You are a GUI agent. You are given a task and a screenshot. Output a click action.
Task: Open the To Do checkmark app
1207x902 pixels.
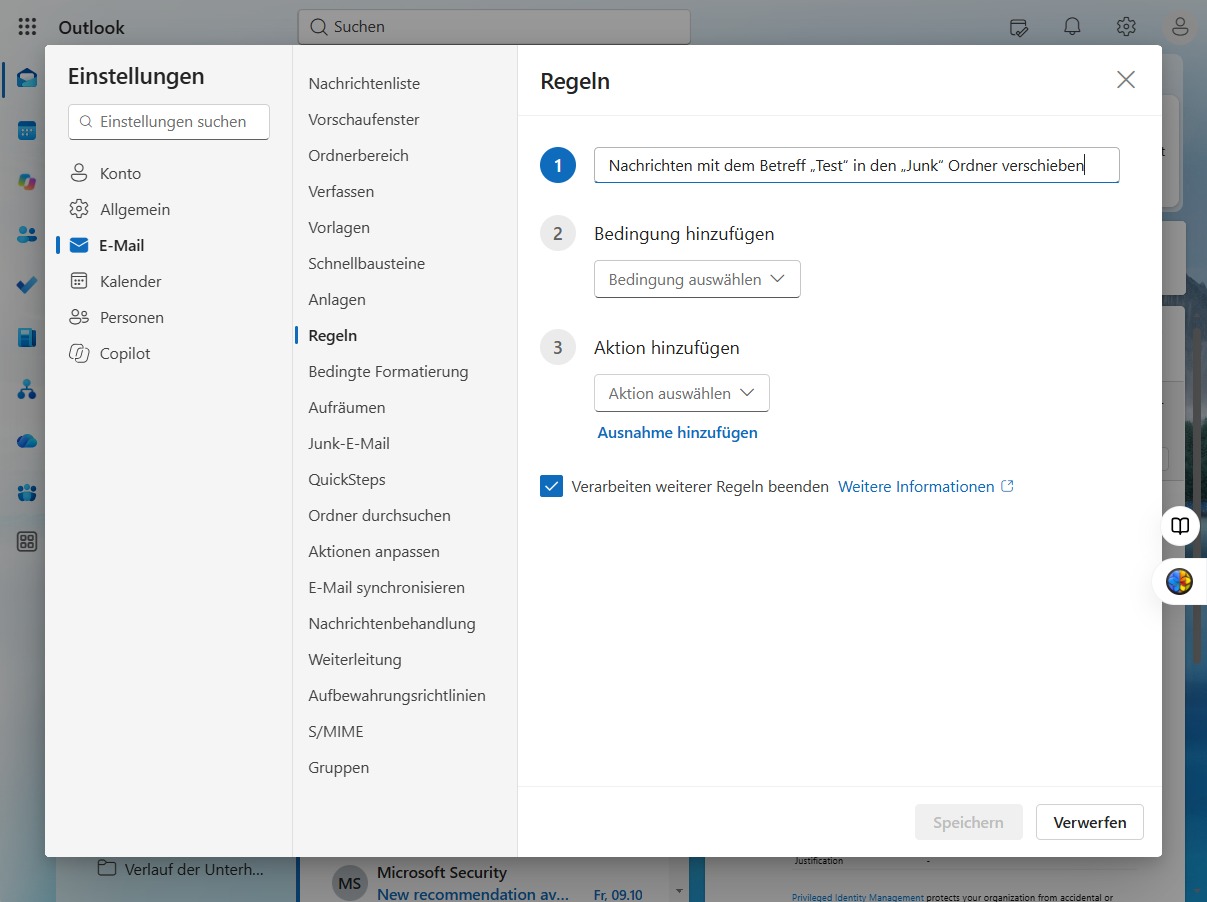[x=27, y=285]
